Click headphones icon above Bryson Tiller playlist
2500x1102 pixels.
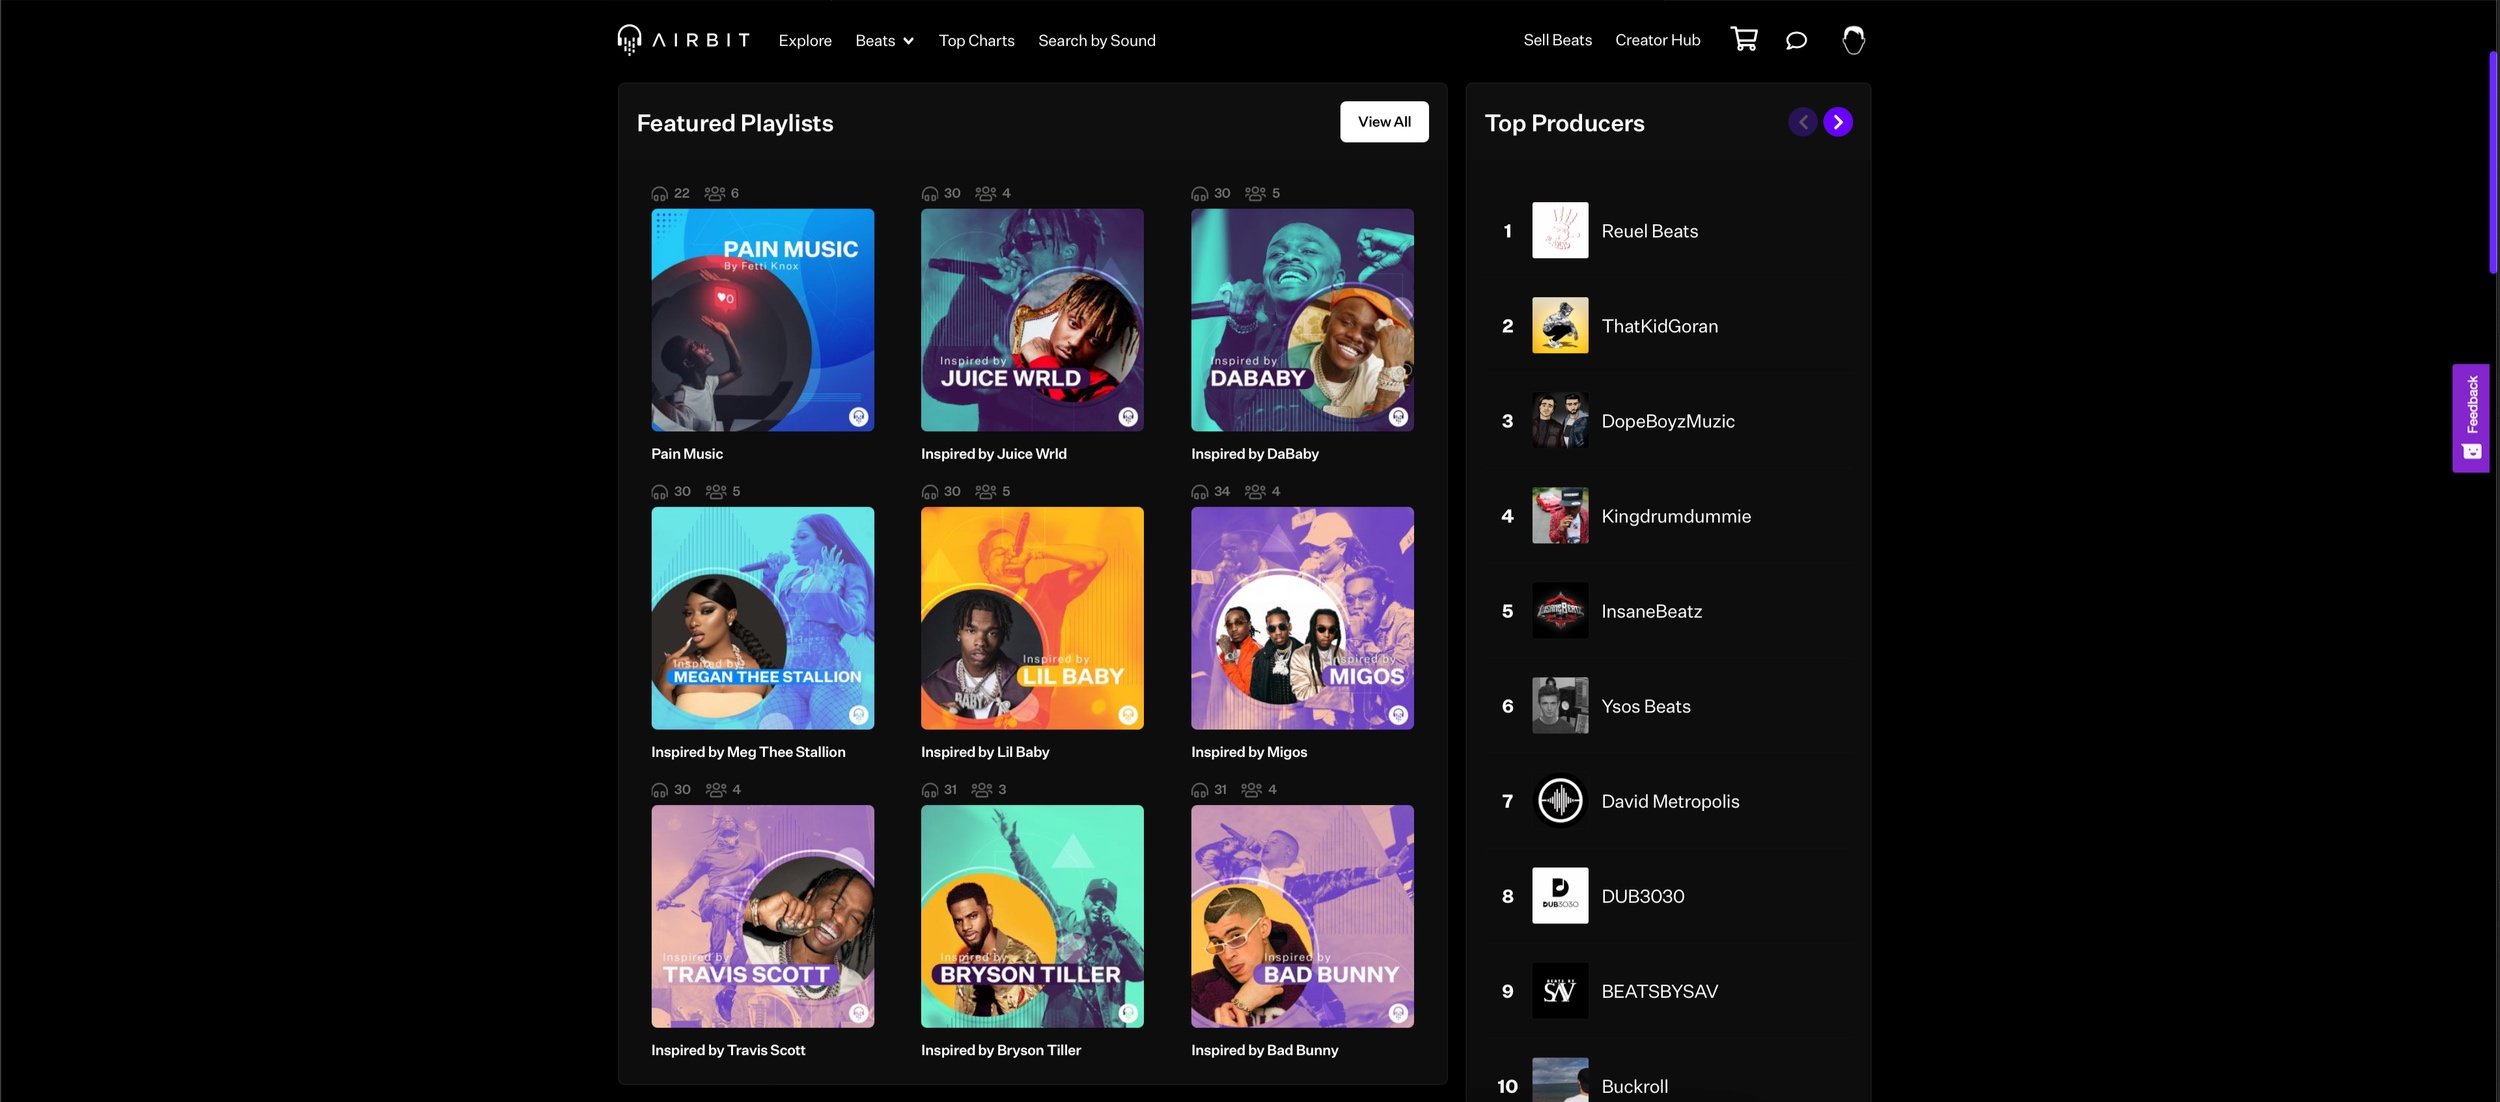tap(930, 790)
